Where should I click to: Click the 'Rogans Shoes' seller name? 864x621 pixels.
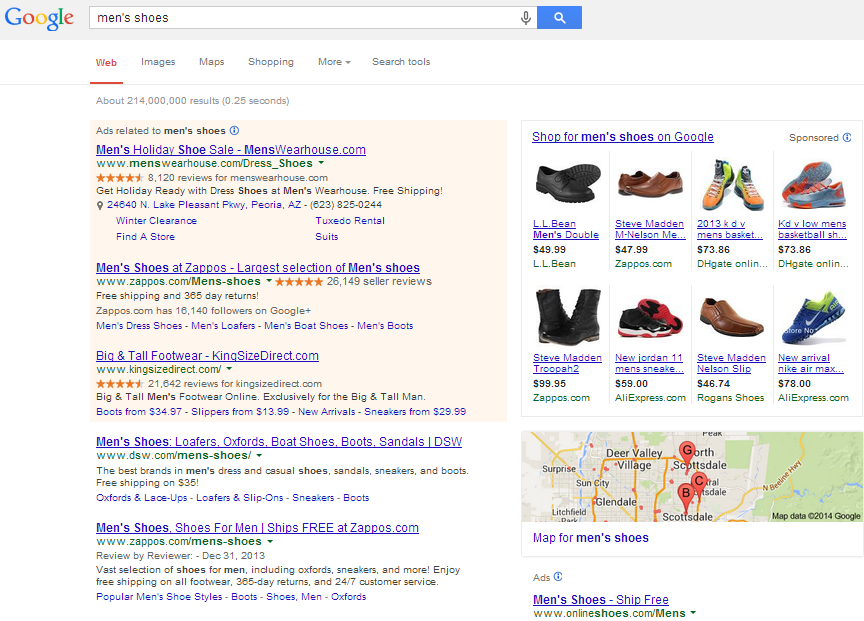pyautogui.click(x=731, y=398)
